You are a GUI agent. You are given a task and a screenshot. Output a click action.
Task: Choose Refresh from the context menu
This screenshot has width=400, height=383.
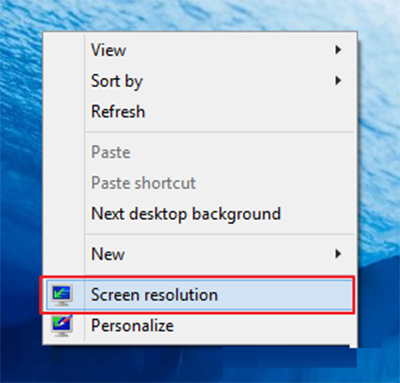pos(199,112)
